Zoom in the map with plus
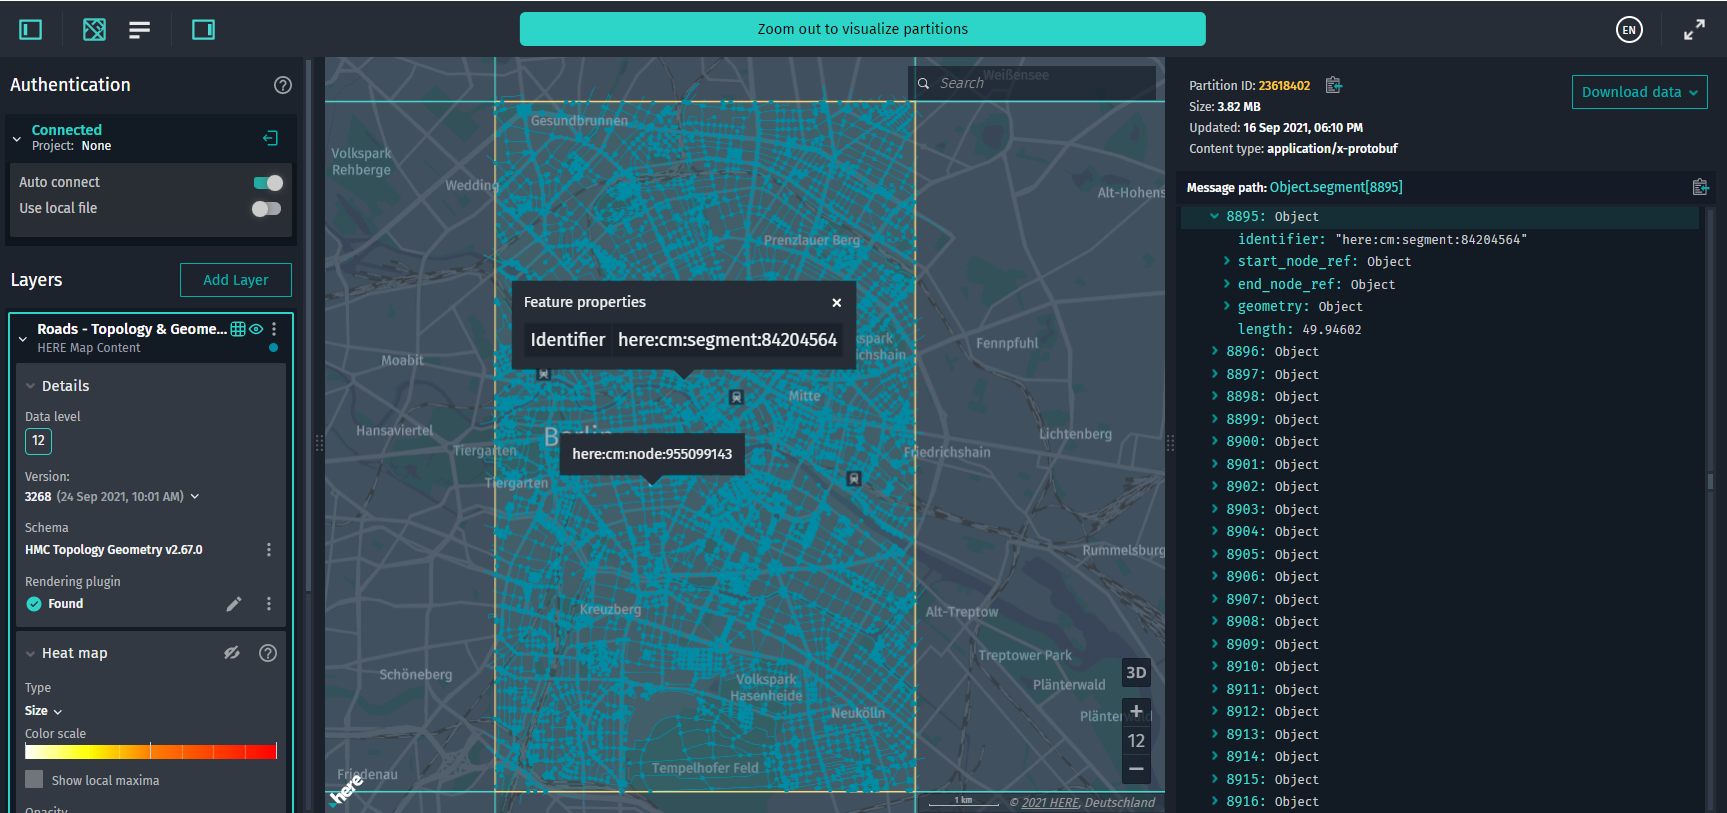This screenshot has height=813, width=1727. (x=1136, y=711)
